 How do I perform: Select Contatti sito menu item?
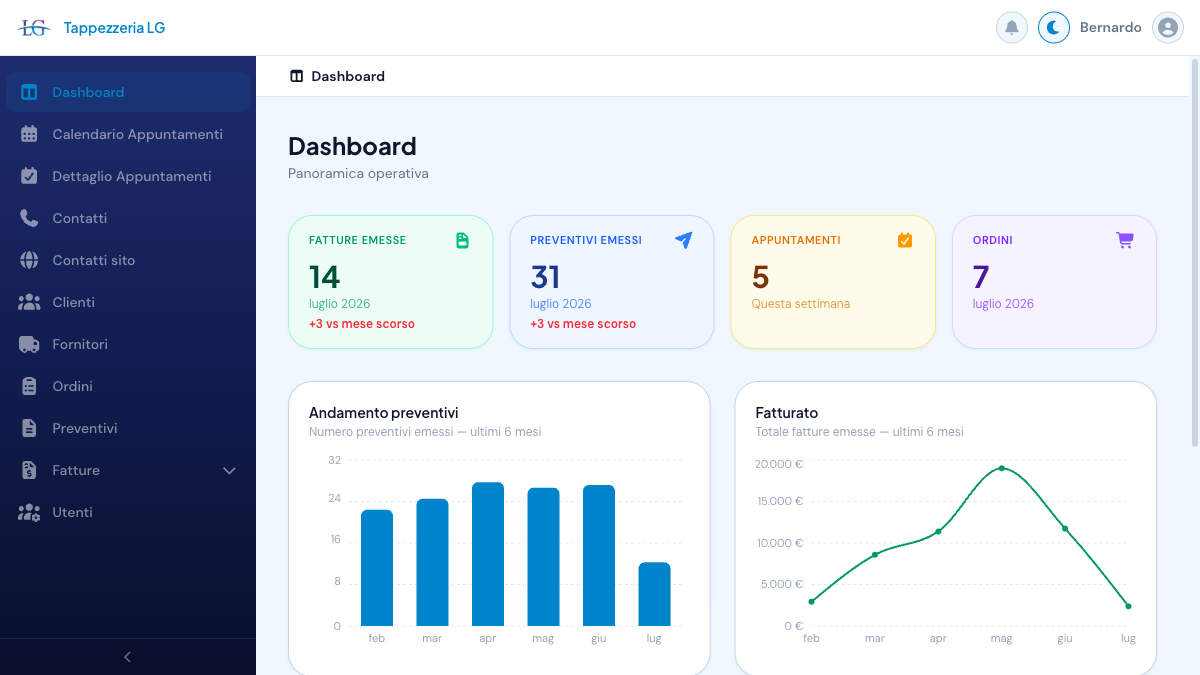128,260
